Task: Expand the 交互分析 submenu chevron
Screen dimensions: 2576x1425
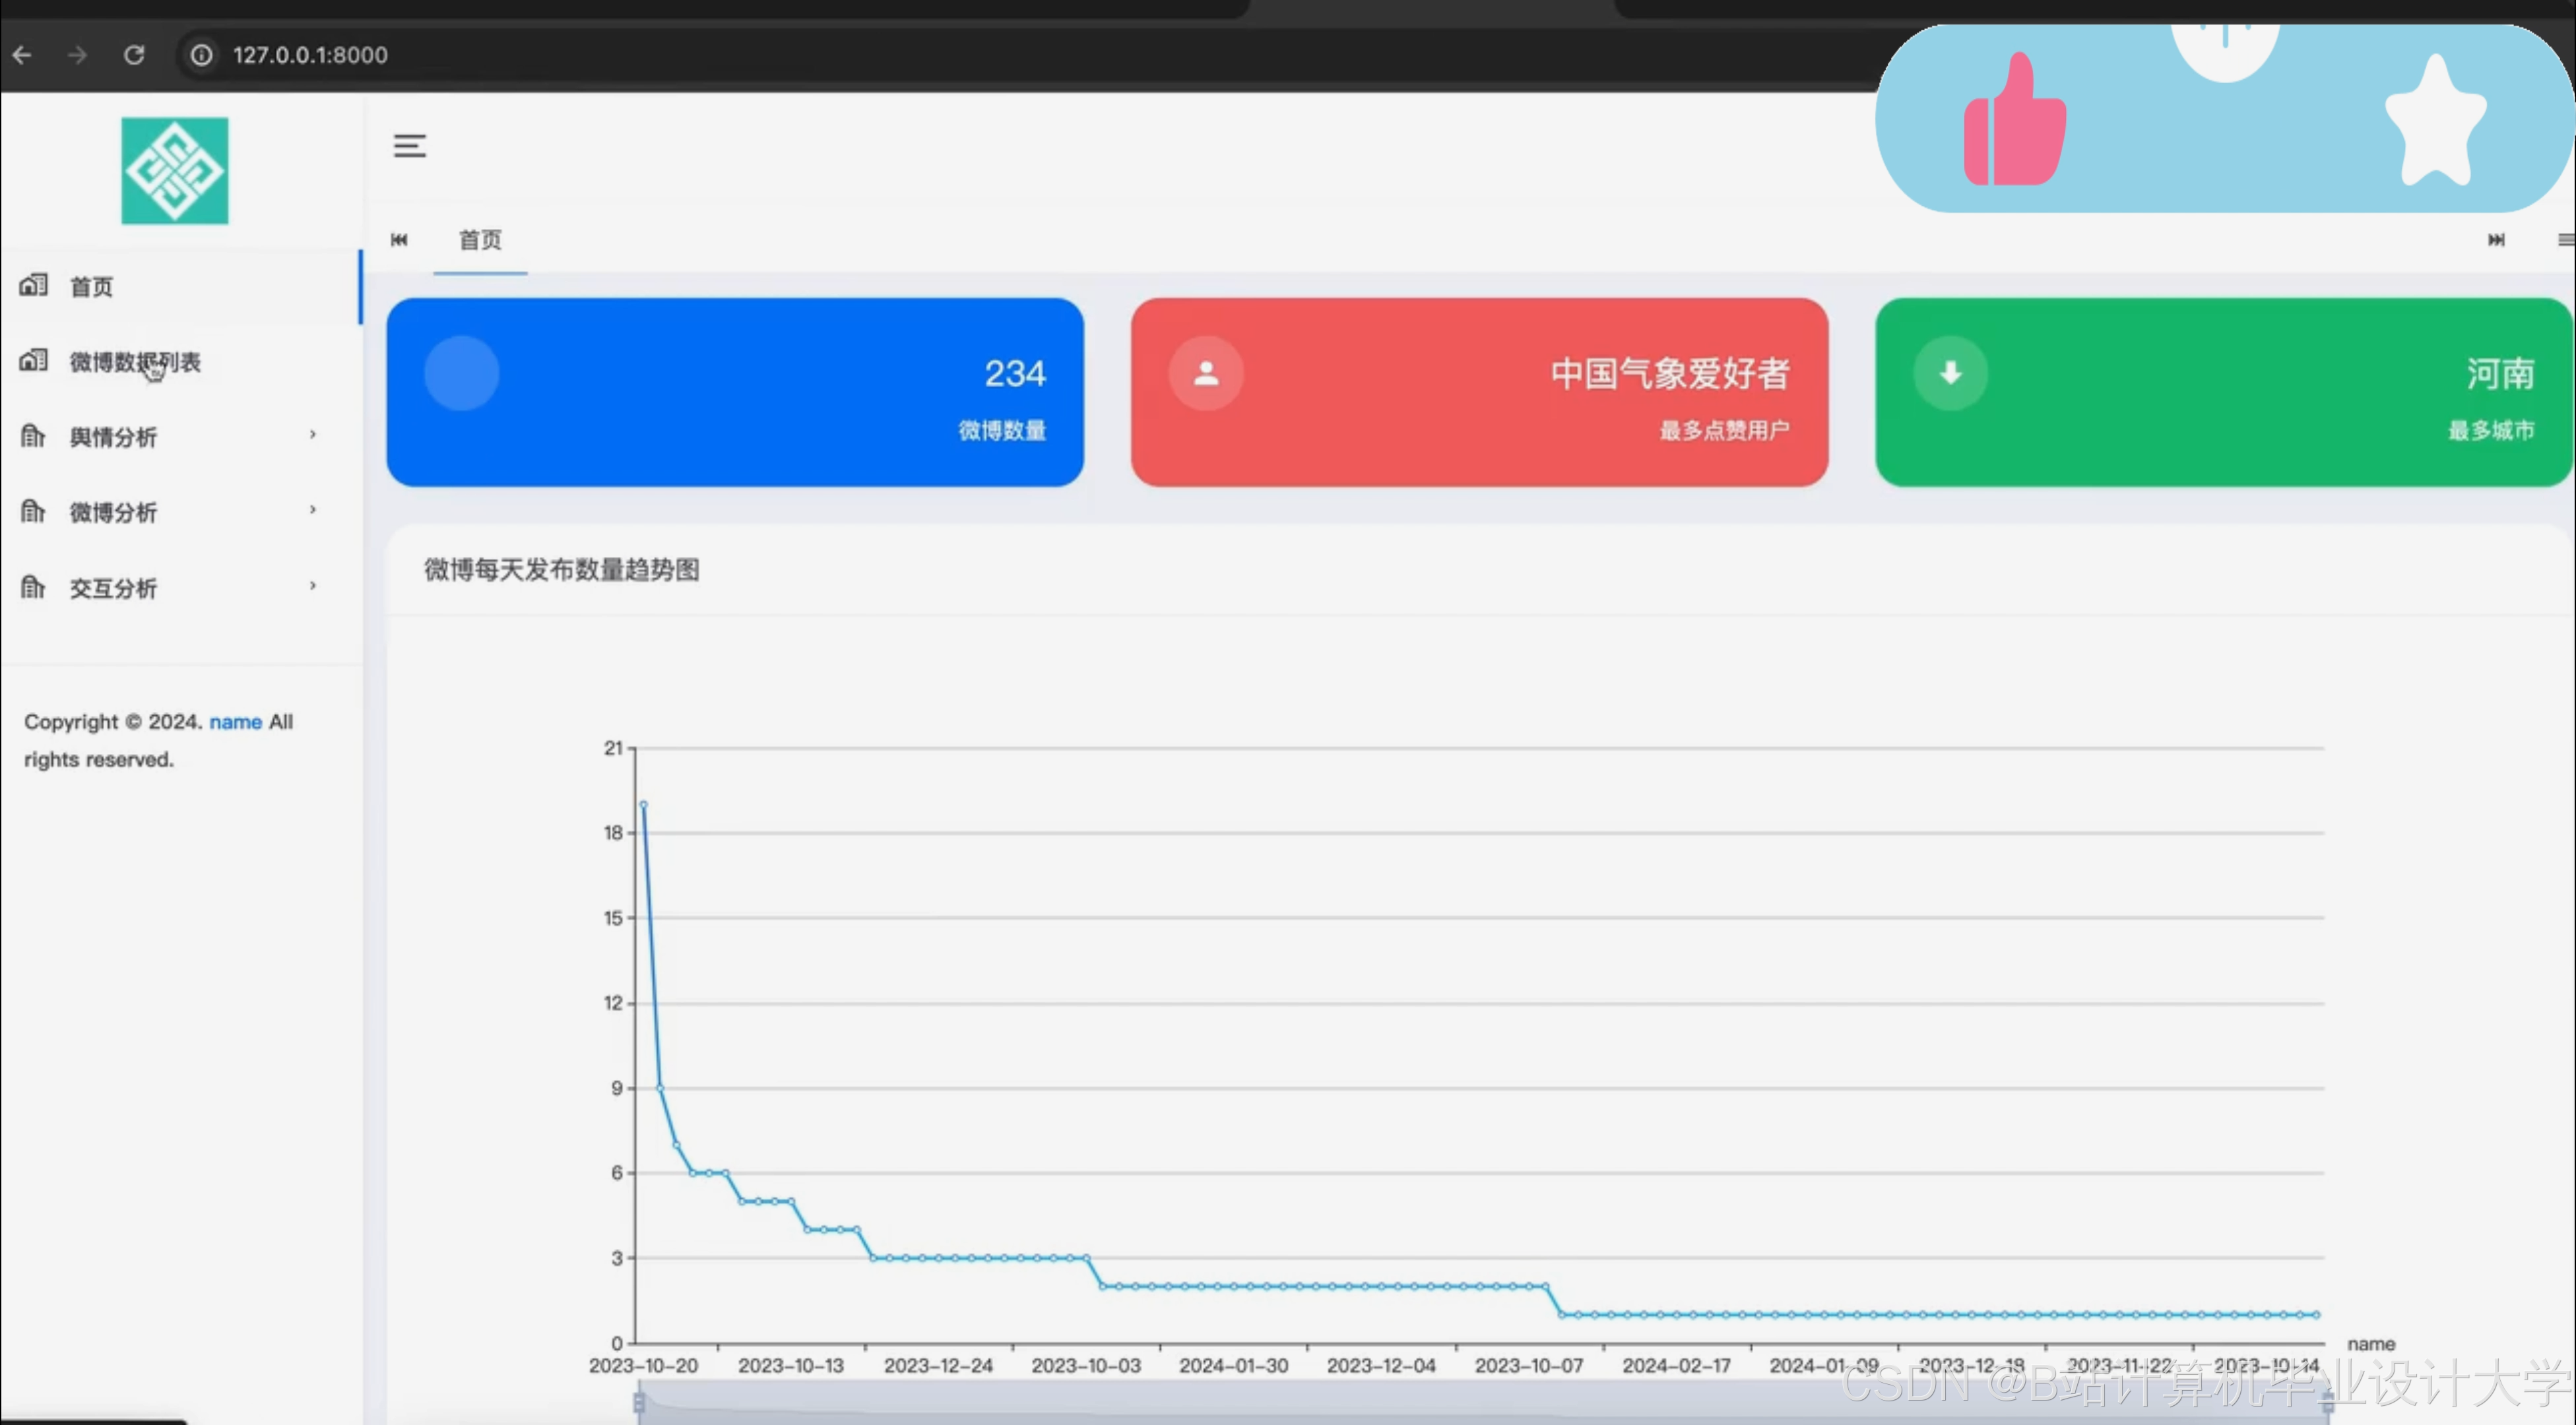Action: click(313, 586)
